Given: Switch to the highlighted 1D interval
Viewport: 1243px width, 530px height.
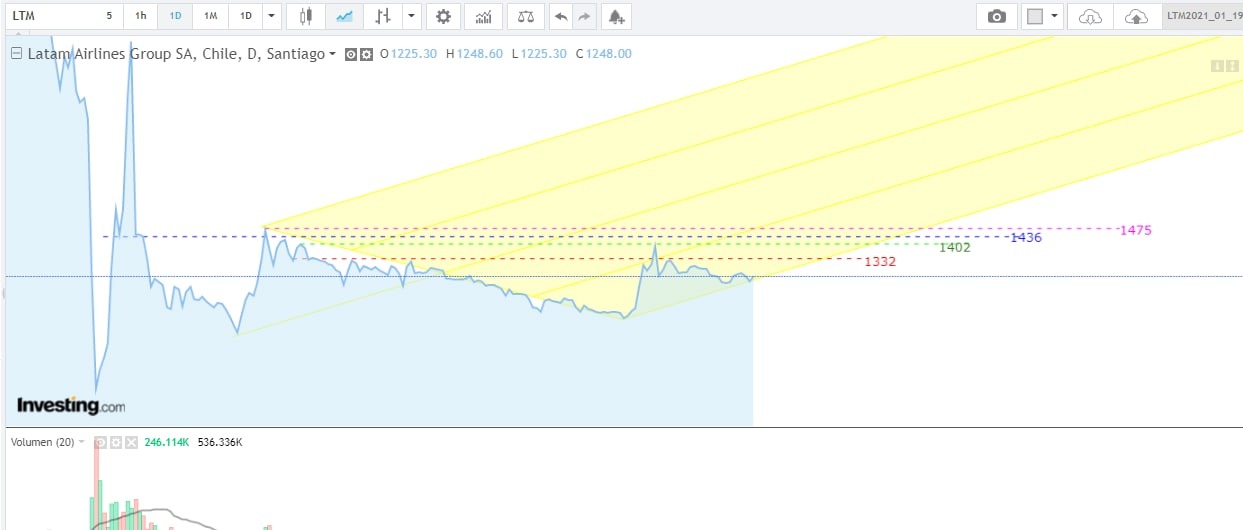Looking at the screenshot, I should click(x=175, y=16).
